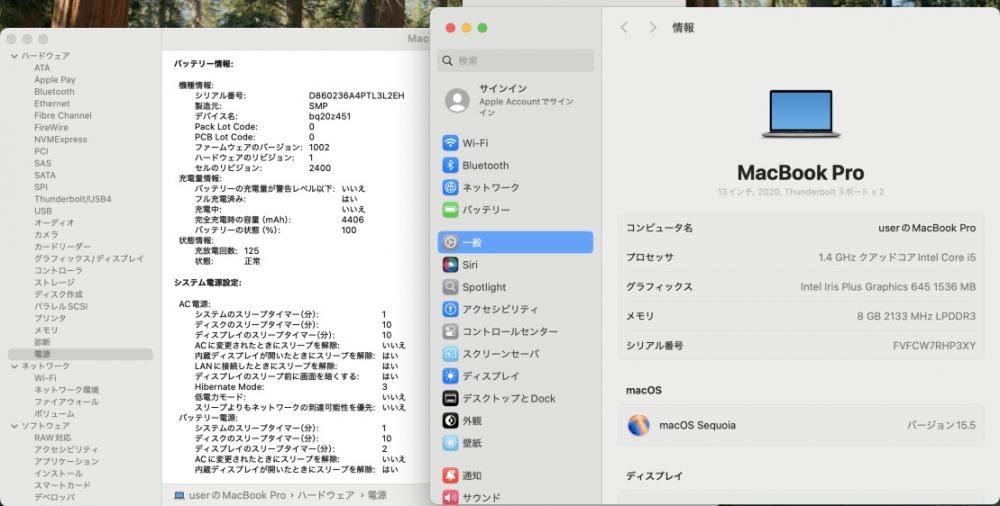Image resolution: width=1000 pixels, height=506 pixels.
Task: Click the laptop icon in path bar
Action: [x=179, y=495]
